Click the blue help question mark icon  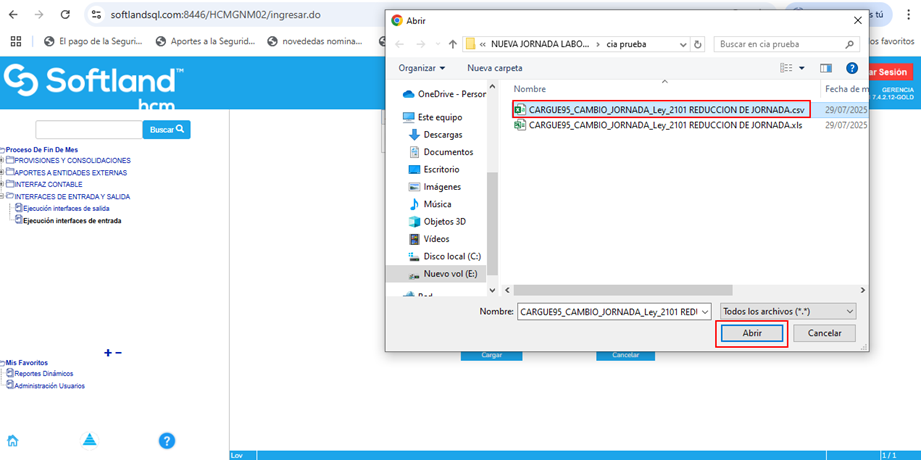[167, 441]
